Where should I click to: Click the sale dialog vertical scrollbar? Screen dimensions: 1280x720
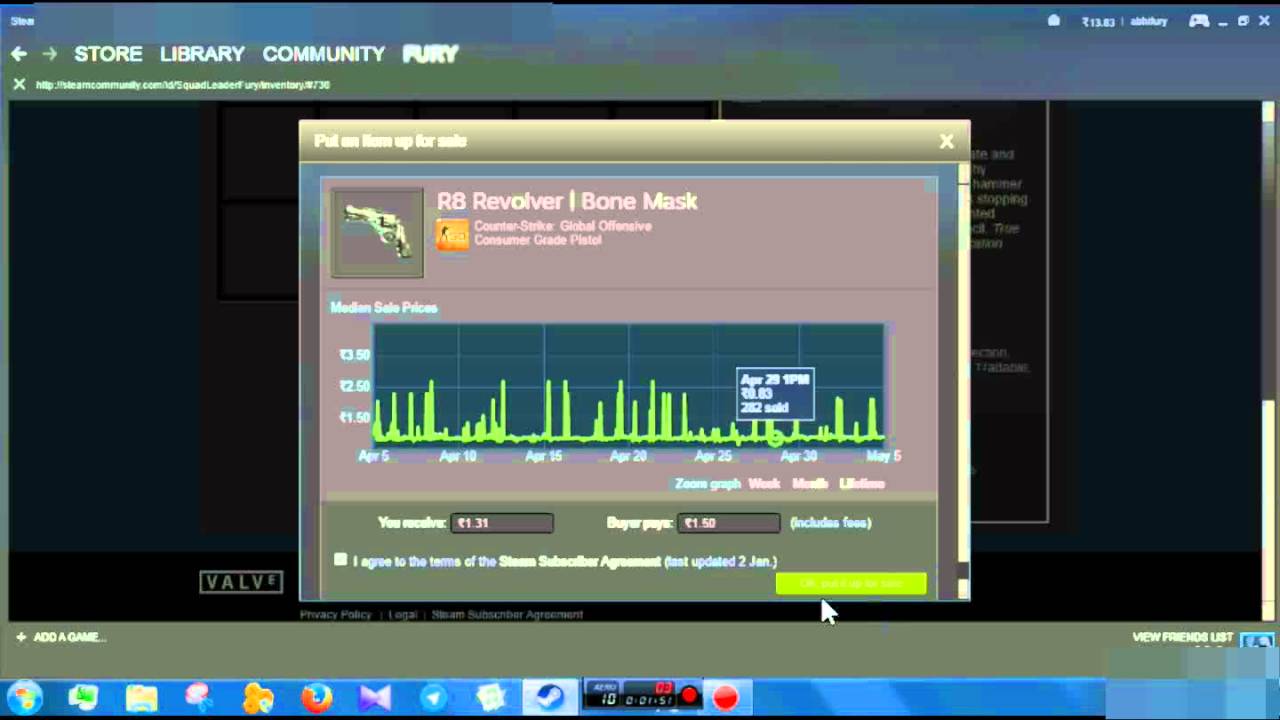(x=963, y=380)
